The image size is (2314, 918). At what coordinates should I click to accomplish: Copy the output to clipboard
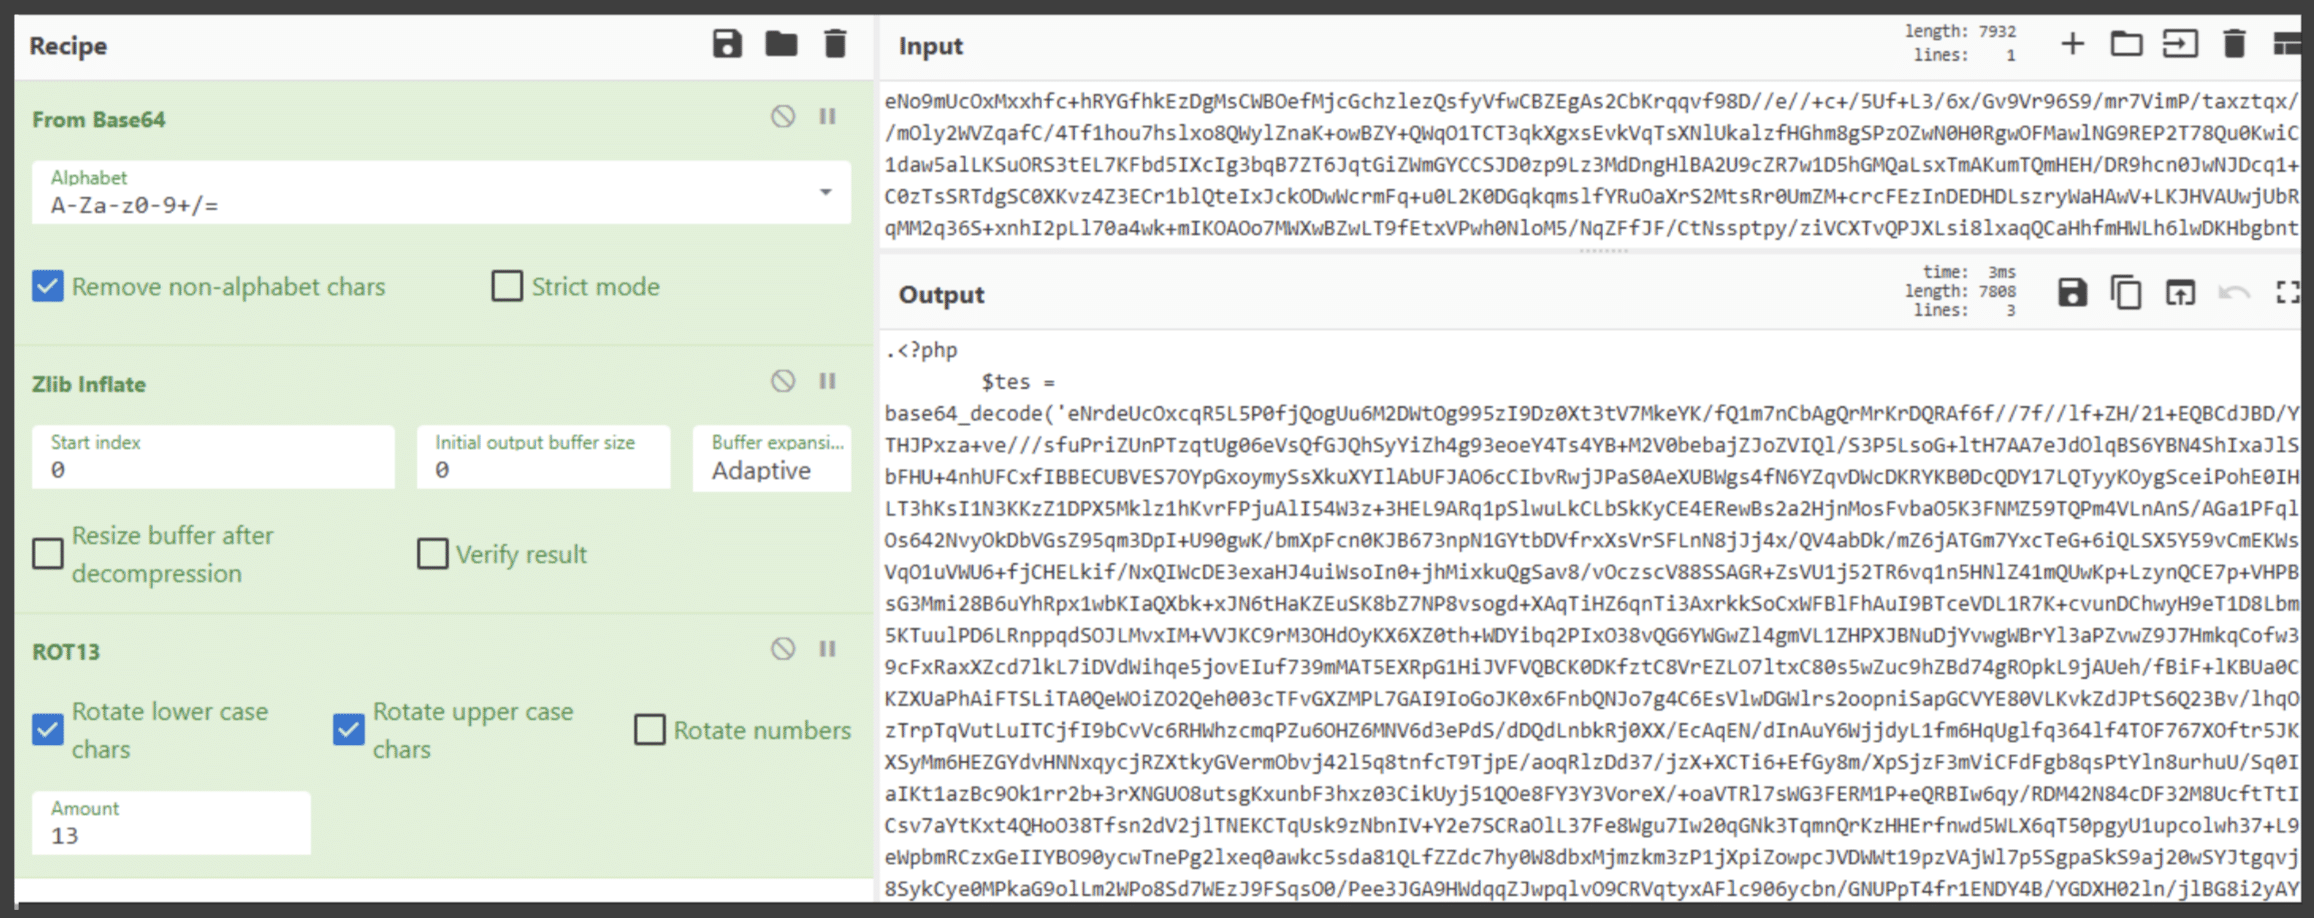[2126, 293]
